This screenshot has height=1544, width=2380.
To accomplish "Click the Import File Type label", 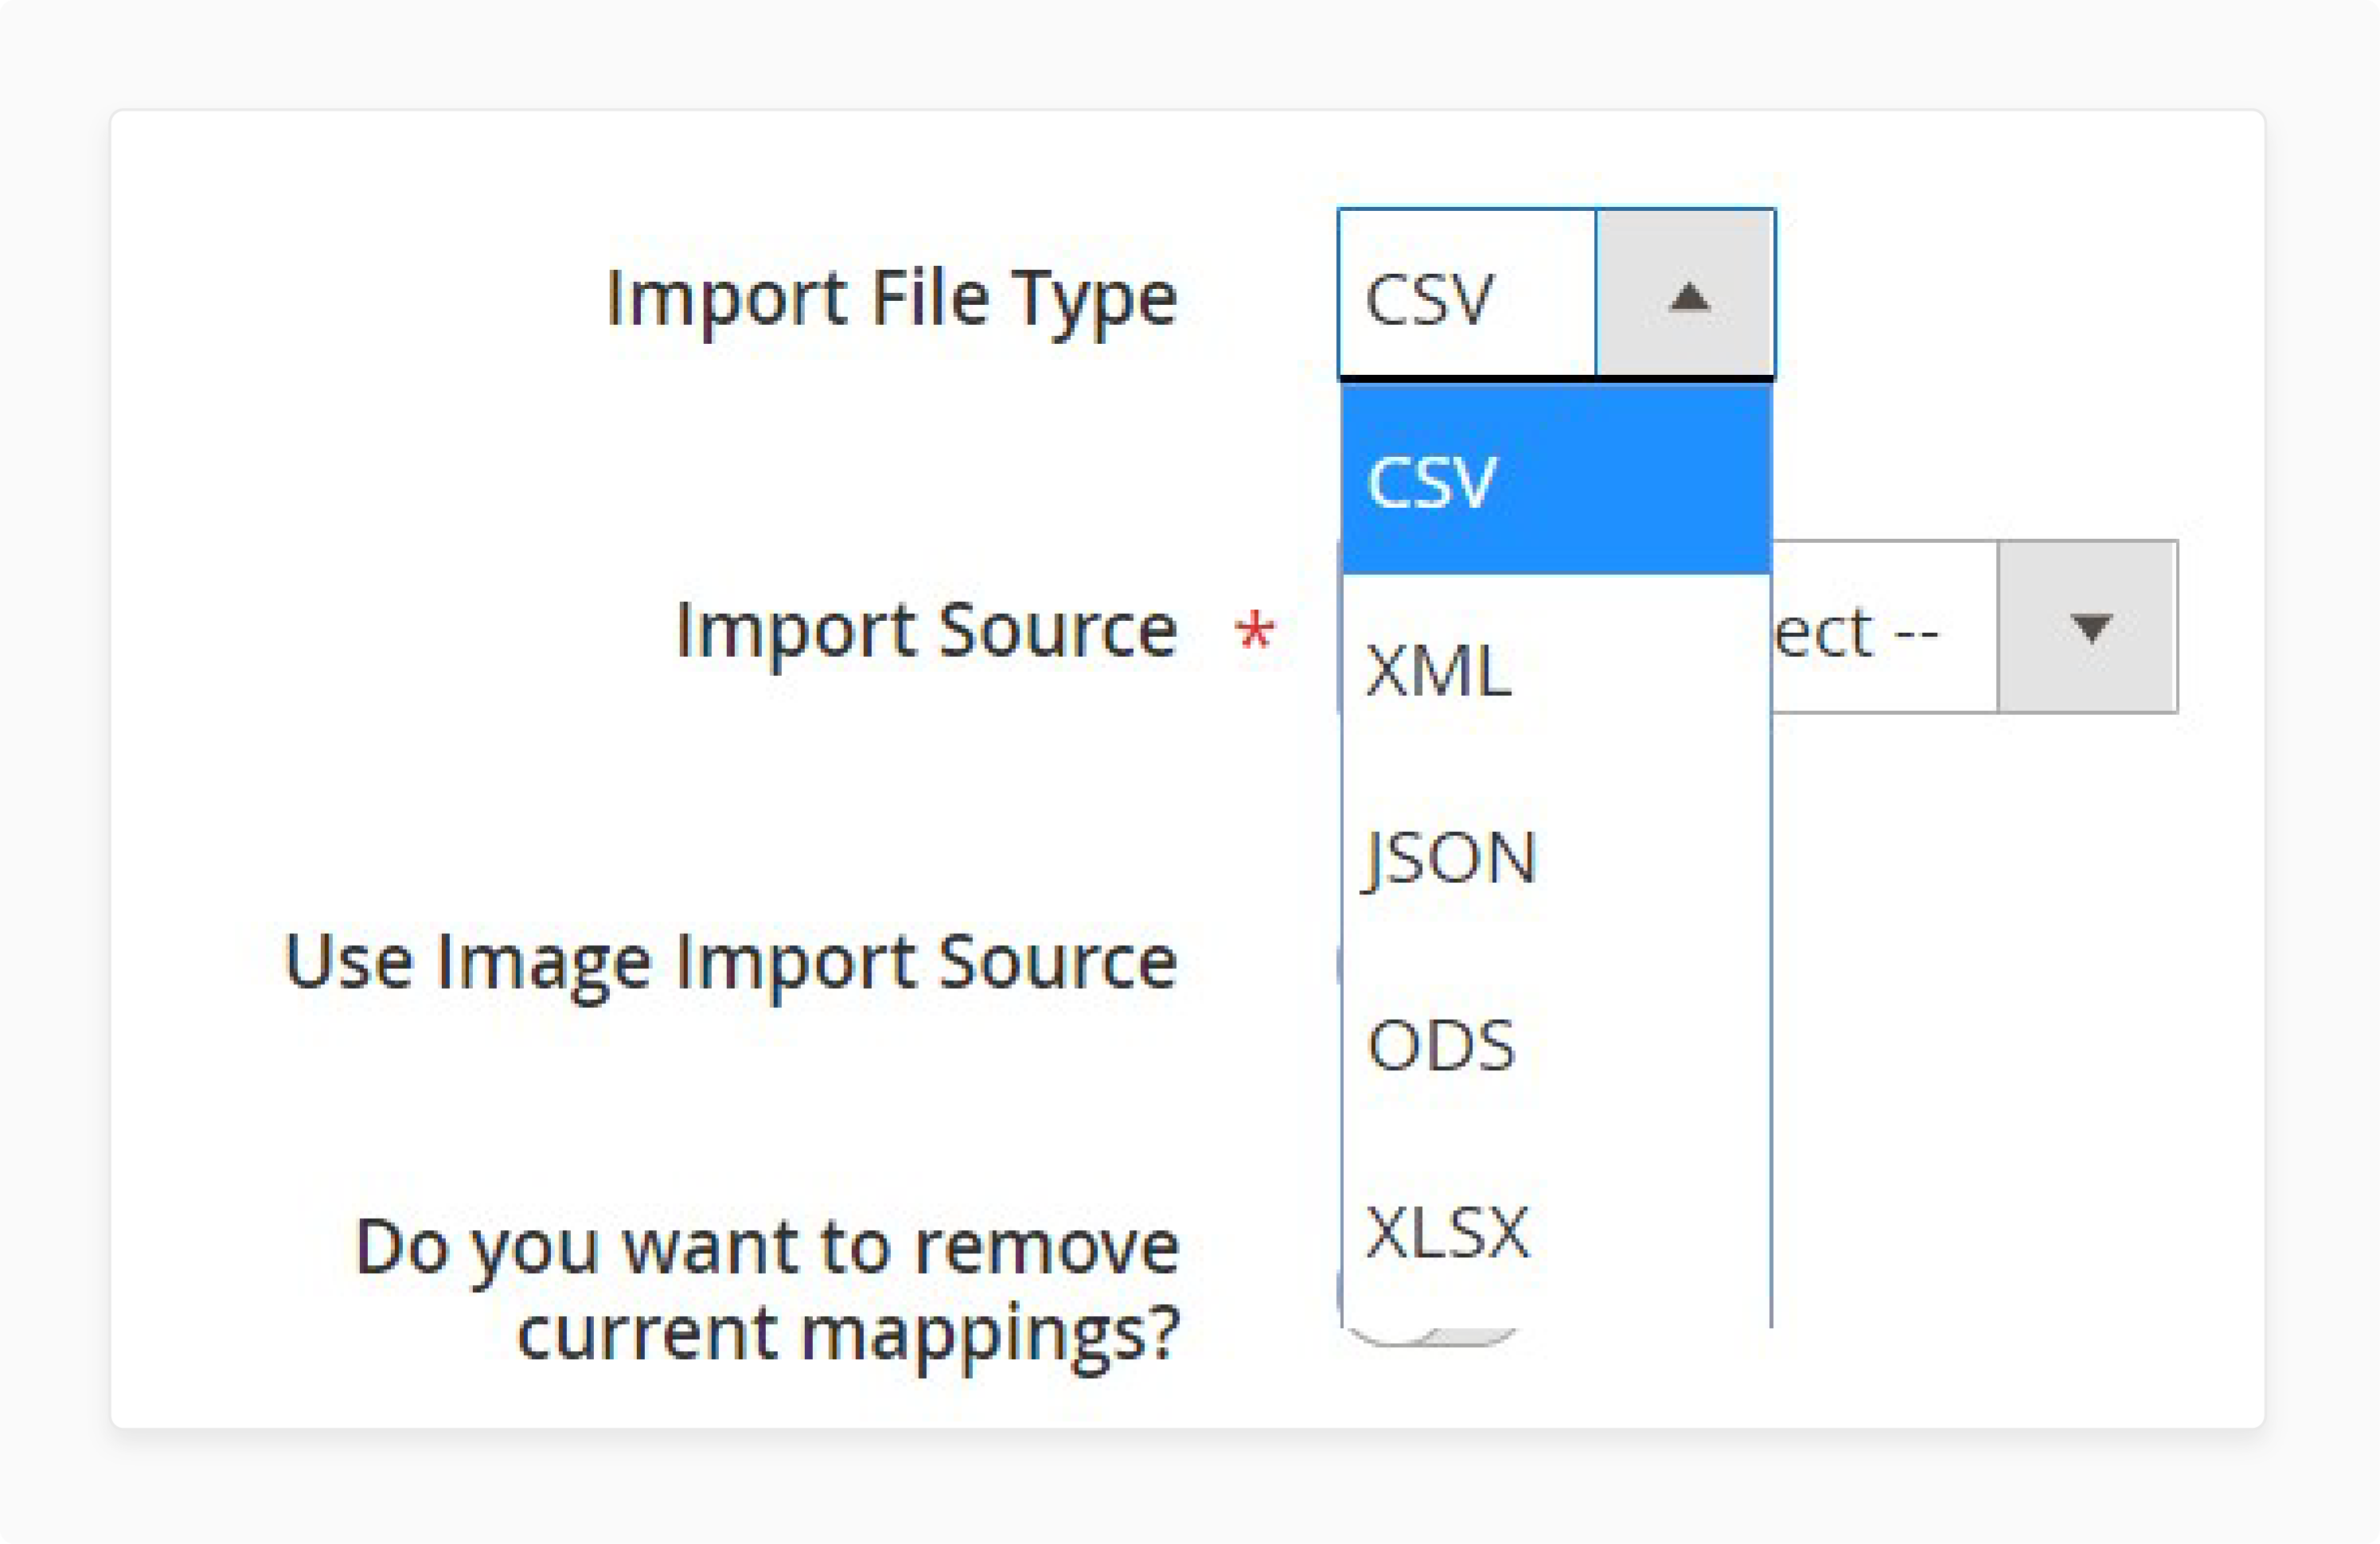I will tap(892, 299).
